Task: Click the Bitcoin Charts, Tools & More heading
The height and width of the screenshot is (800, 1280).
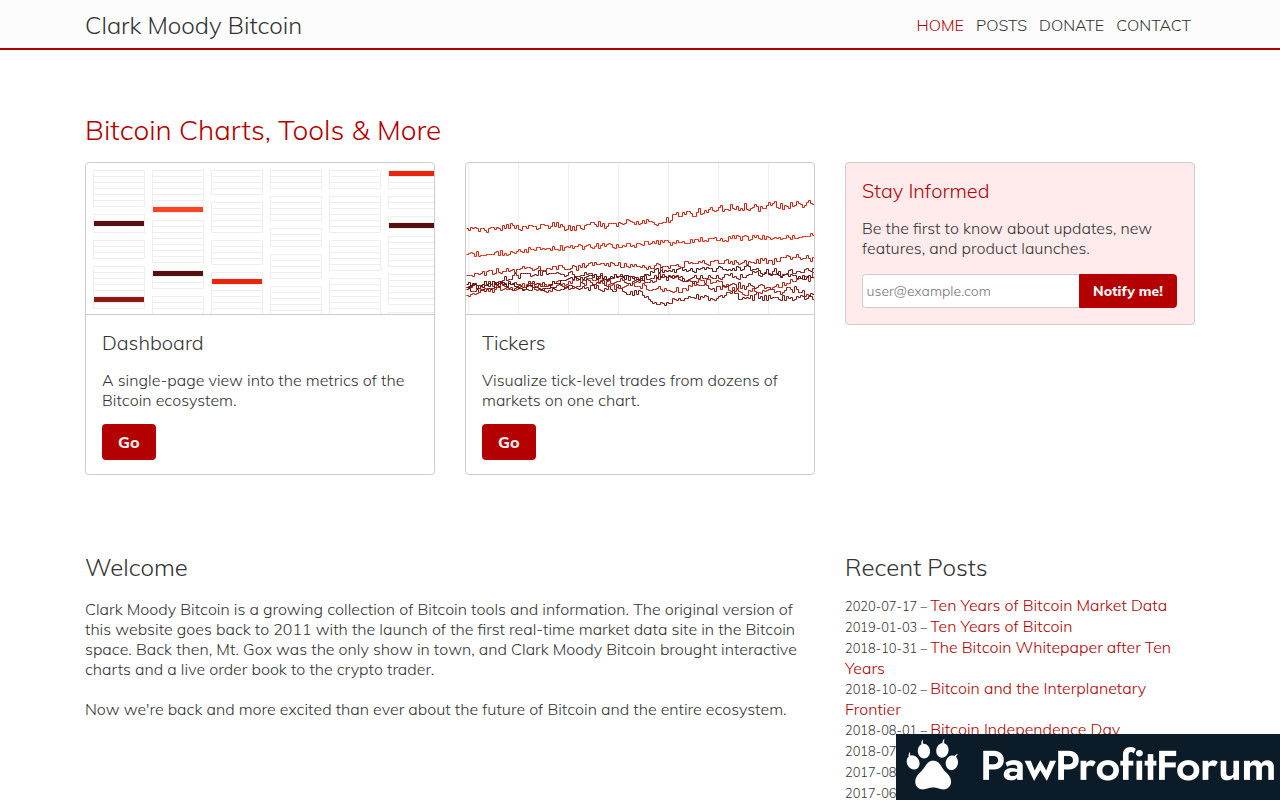Action: (x=263, y=131)
